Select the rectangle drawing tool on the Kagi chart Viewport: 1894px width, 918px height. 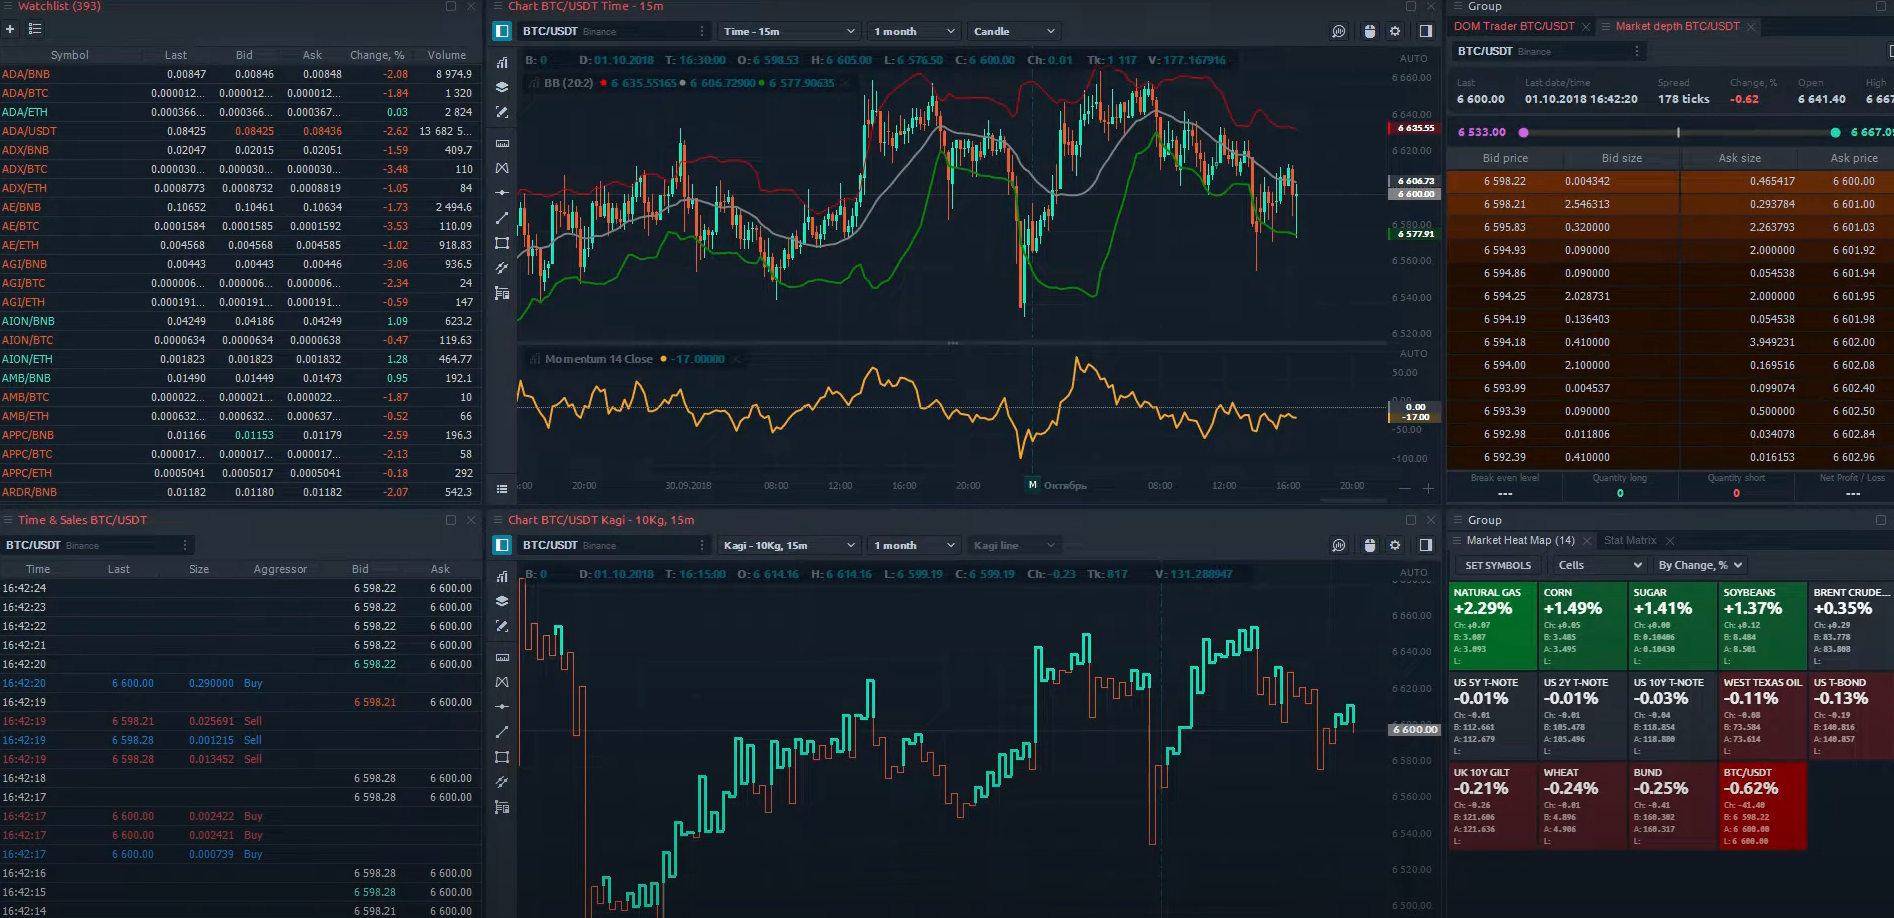(x=502, y=757)
